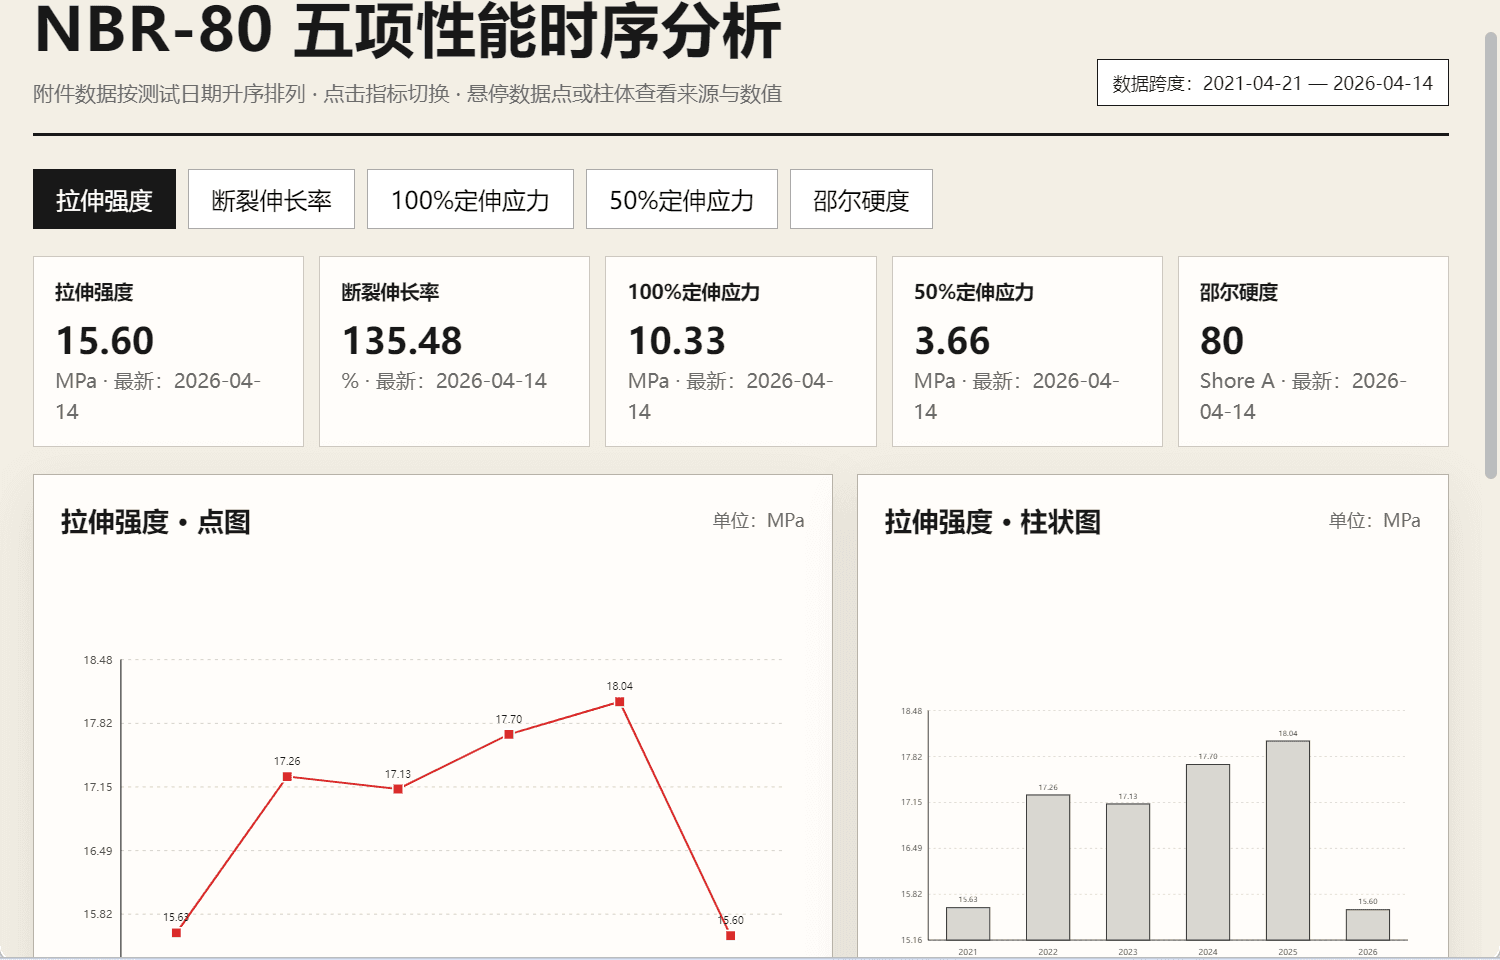
Task: Click the 18.04 peak data point
Action: pos(620,702)
